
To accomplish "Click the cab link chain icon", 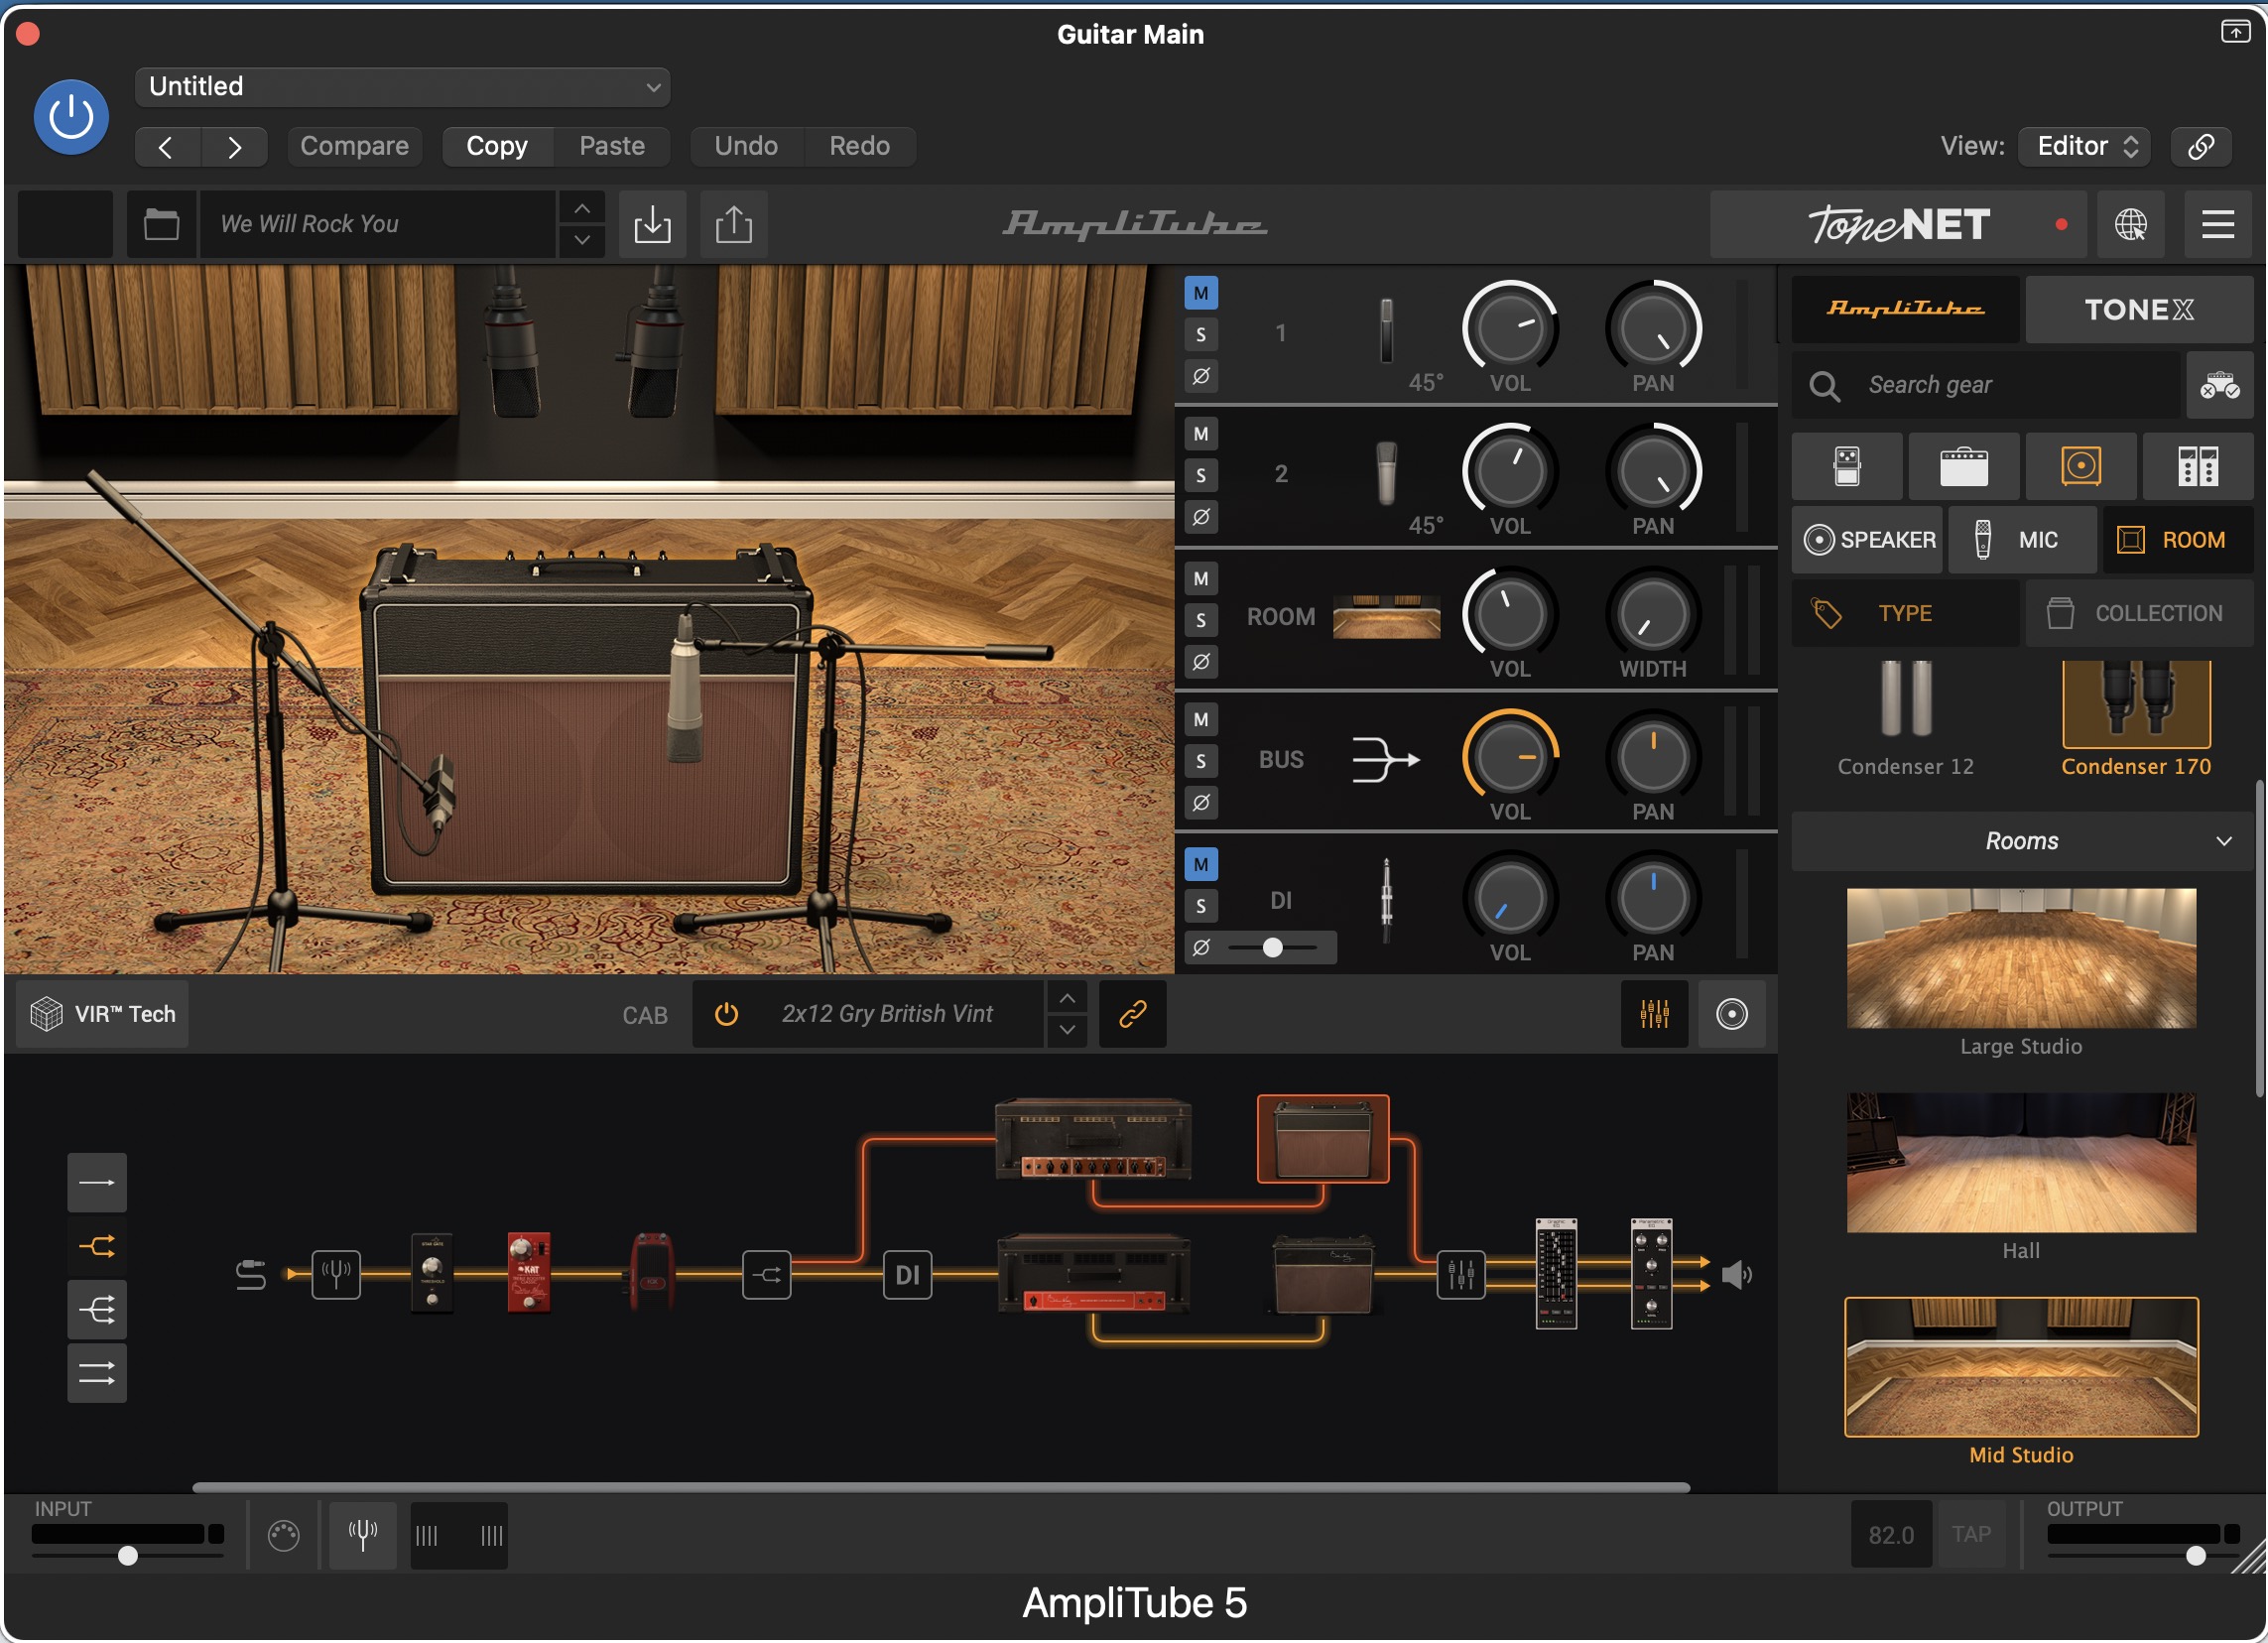I will tap(1132, 1015).
